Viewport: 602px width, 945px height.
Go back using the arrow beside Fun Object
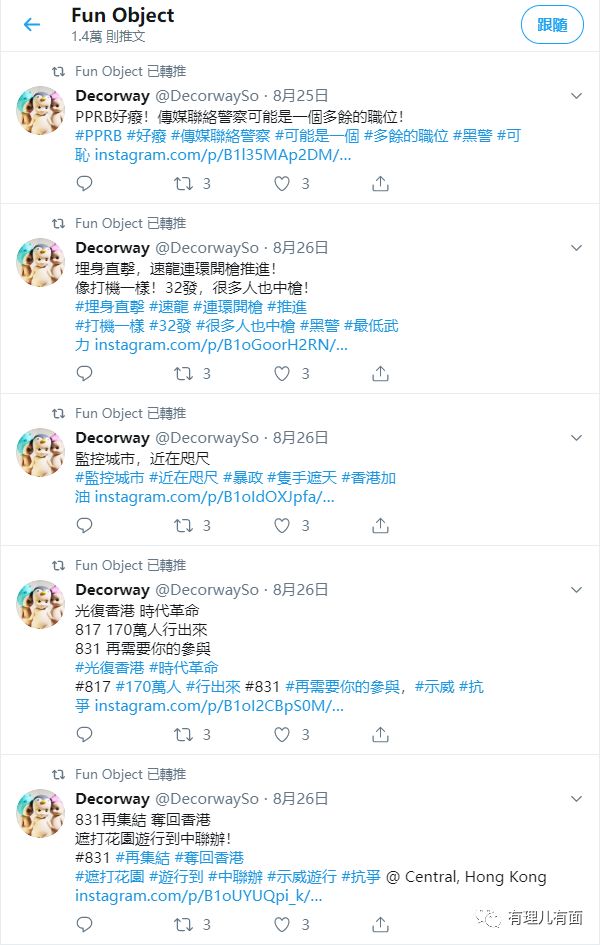point(31,25)
